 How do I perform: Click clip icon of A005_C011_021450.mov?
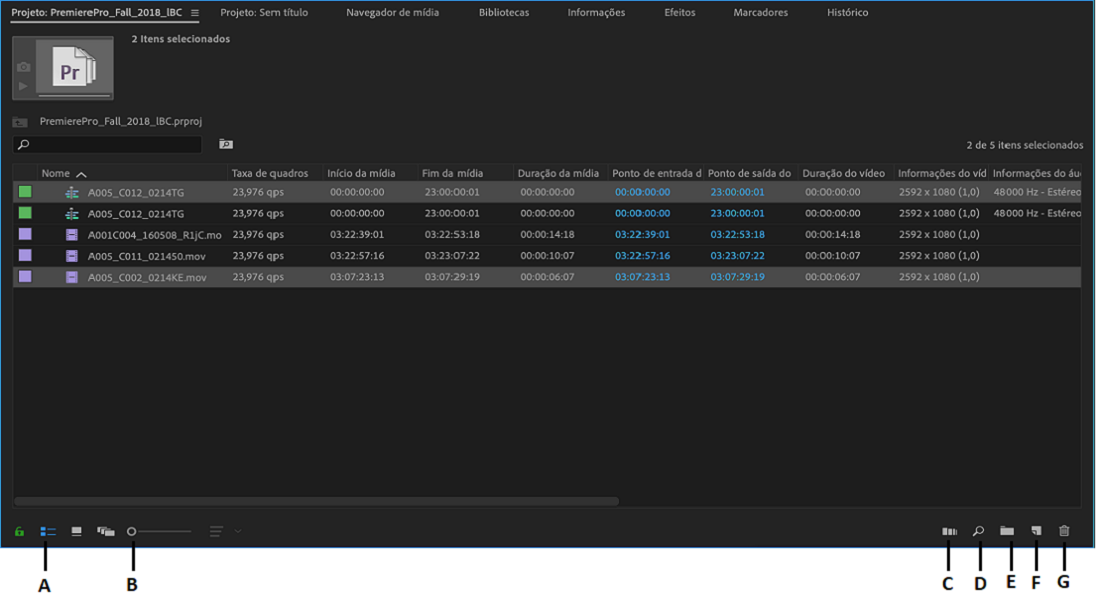click(x=71, y=256)
